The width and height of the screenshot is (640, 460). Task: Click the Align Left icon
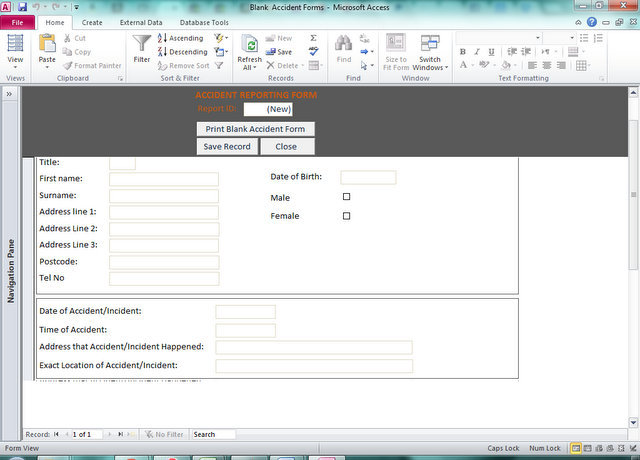pyautogui.click(x=532, y=65)
